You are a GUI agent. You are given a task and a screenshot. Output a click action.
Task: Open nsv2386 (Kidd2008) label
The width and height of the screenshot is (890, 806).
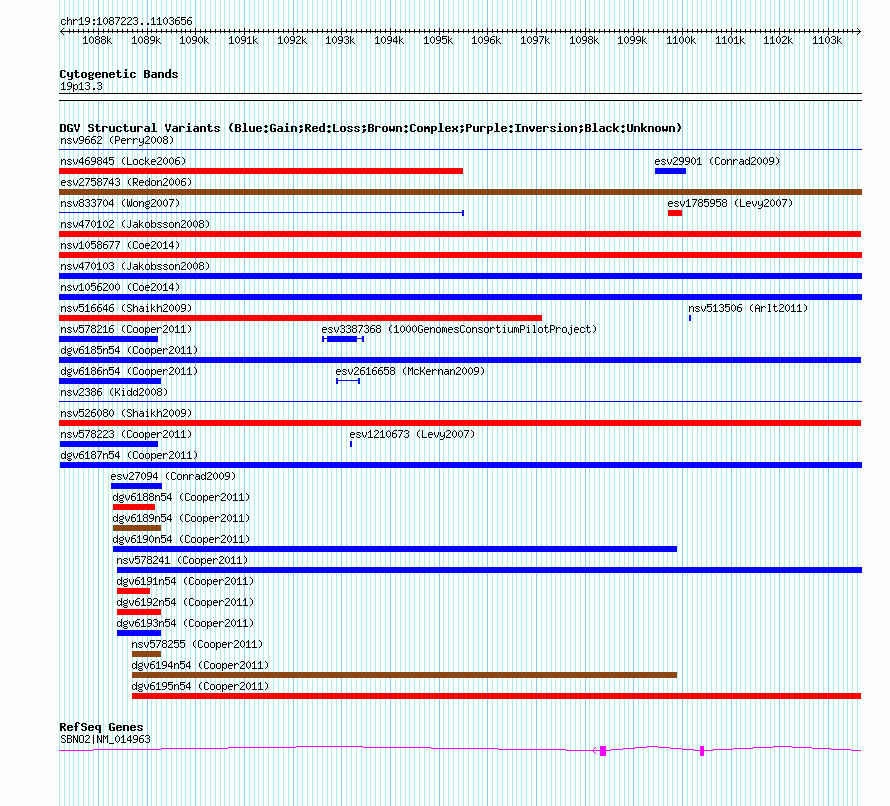click(x=114, y=392)
